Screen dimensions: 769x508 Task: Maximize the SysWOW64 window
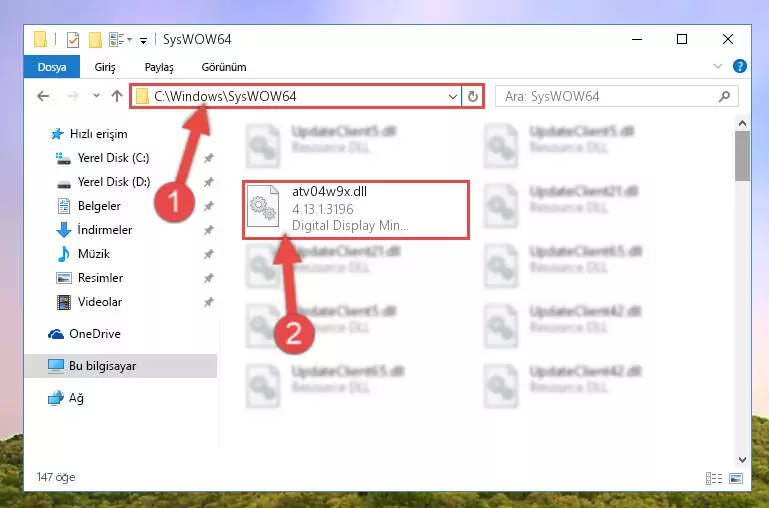click(682, 39)
